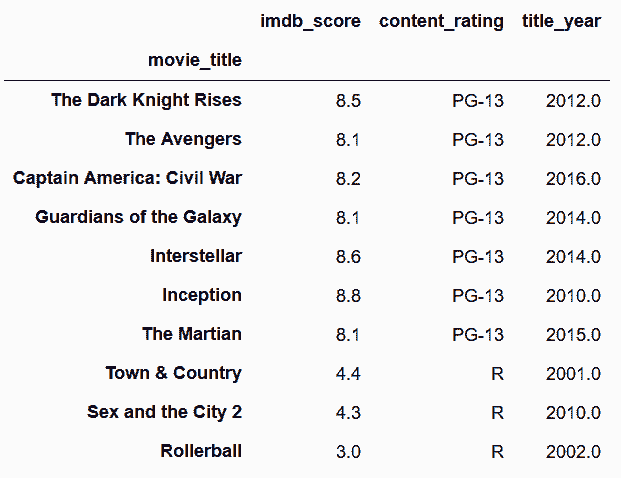621x478 pixels.
Task: Click the Town & Country row label
Action: 173,373
